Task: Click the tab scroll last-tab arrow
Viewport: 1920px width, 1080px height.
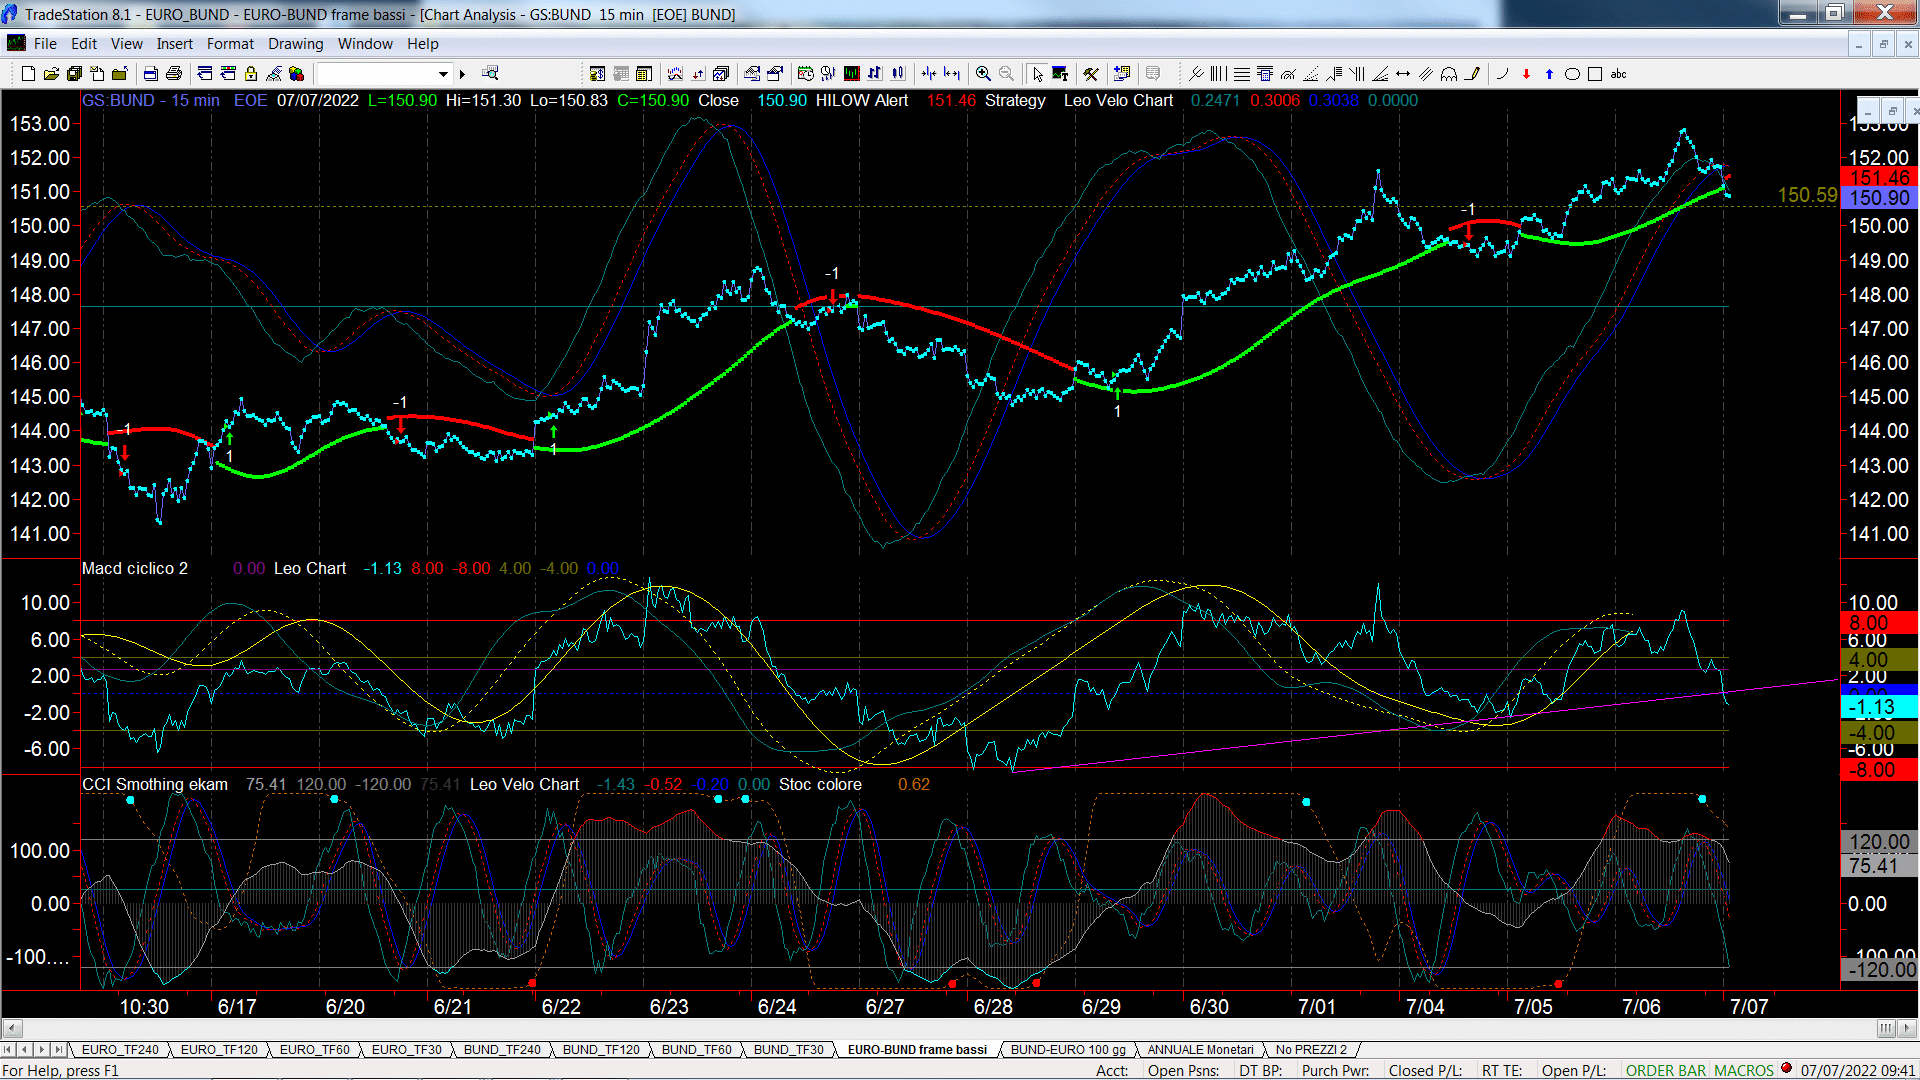Action: pyautogui.click(x=58, y=1049)
